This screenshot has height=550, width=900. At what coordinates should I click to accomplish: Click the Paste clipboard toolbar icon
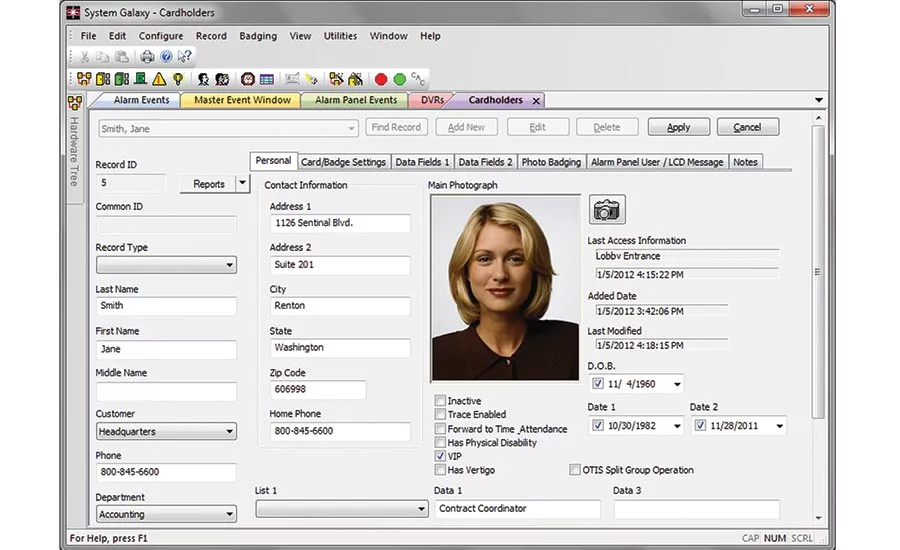(122, 56)
